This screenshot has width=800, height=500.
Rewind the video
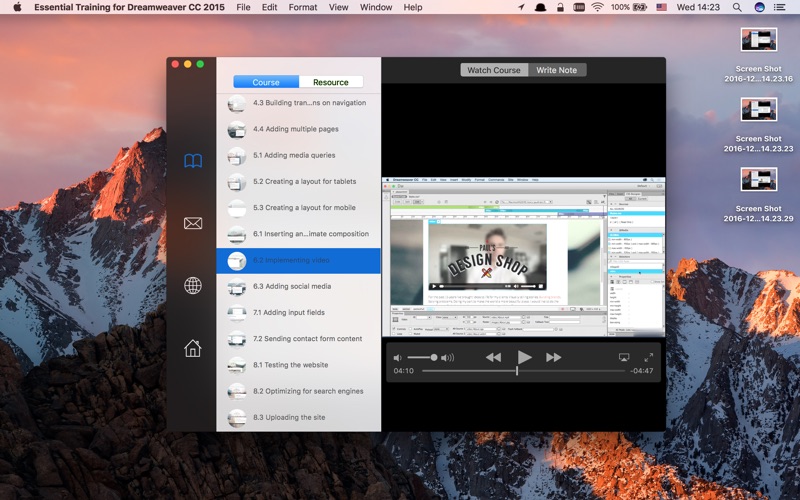(x=493, y=357)
